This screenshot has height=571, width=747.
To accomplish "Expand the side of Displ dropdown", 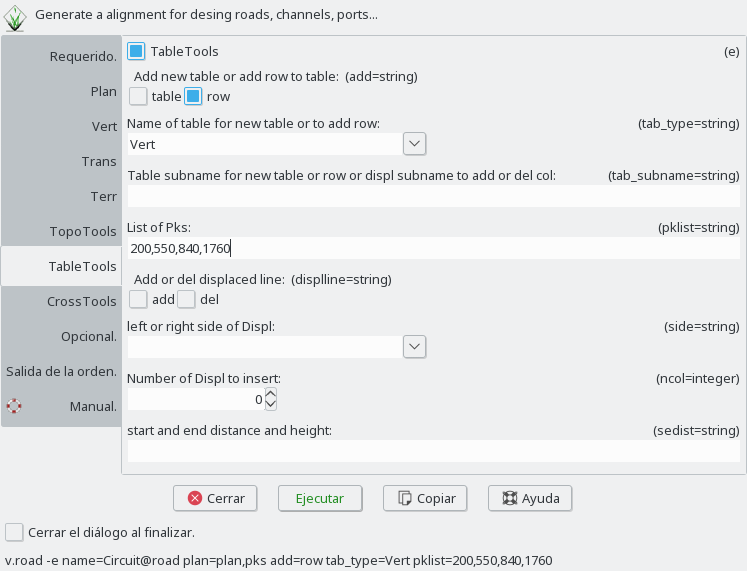I will tap(415, 346).
